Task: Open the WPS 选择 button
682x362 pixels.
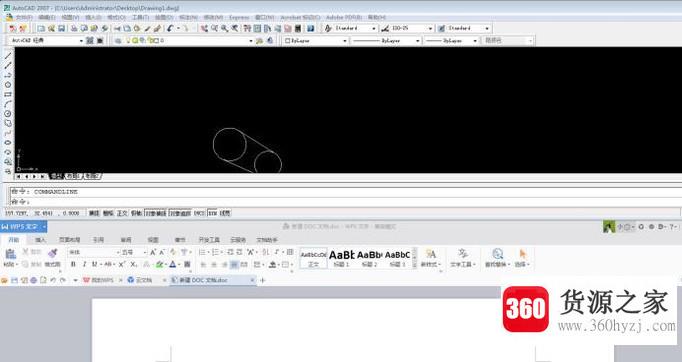Action: [522, 258]
